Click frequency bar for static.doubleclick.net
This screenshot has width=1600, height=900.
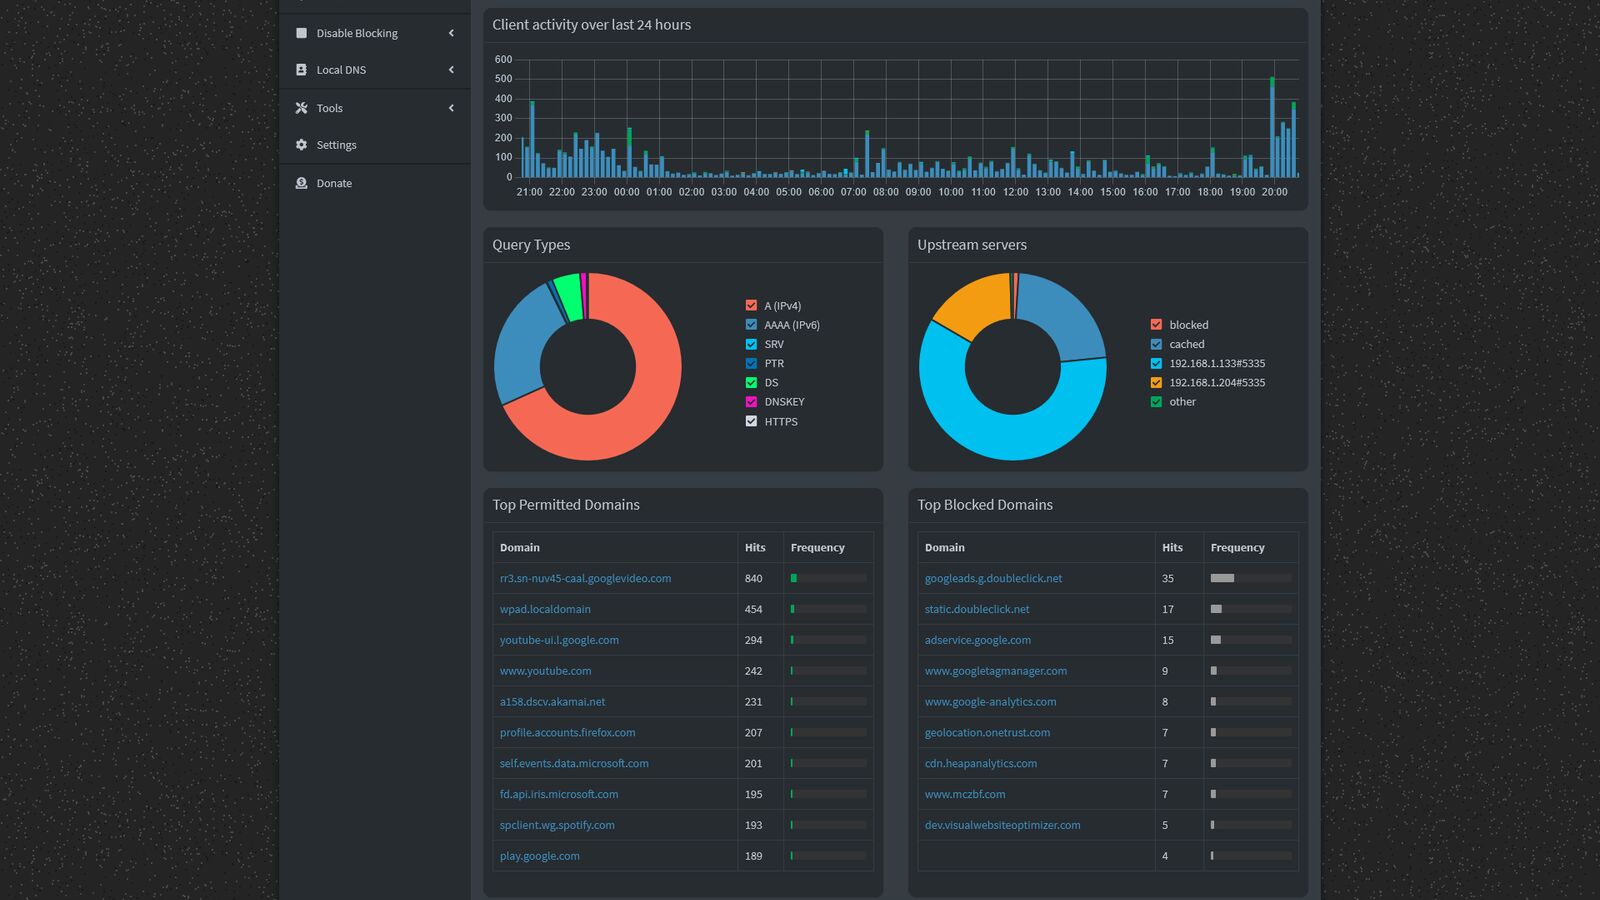(1250, 609)
